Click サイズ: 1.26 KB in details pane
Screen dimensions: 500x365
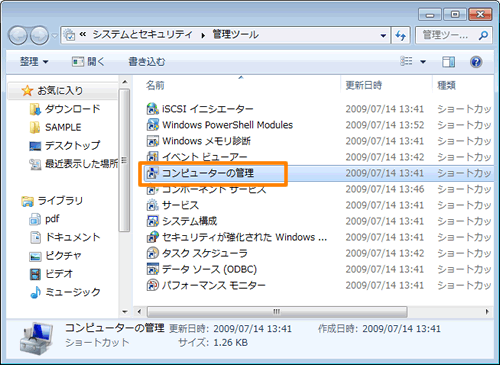click(213, 343)
